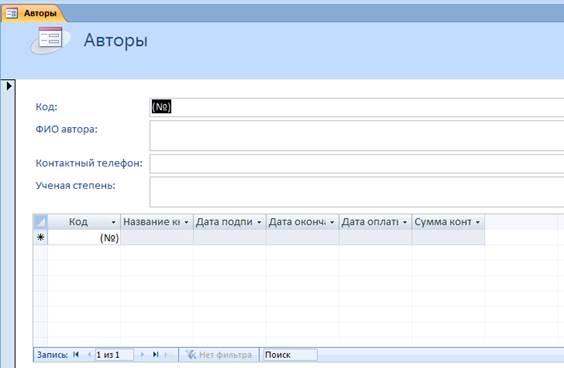This screenshot has height=368, width=564.
Task: Click into the ФИО автора field
Action: (357, 136)
